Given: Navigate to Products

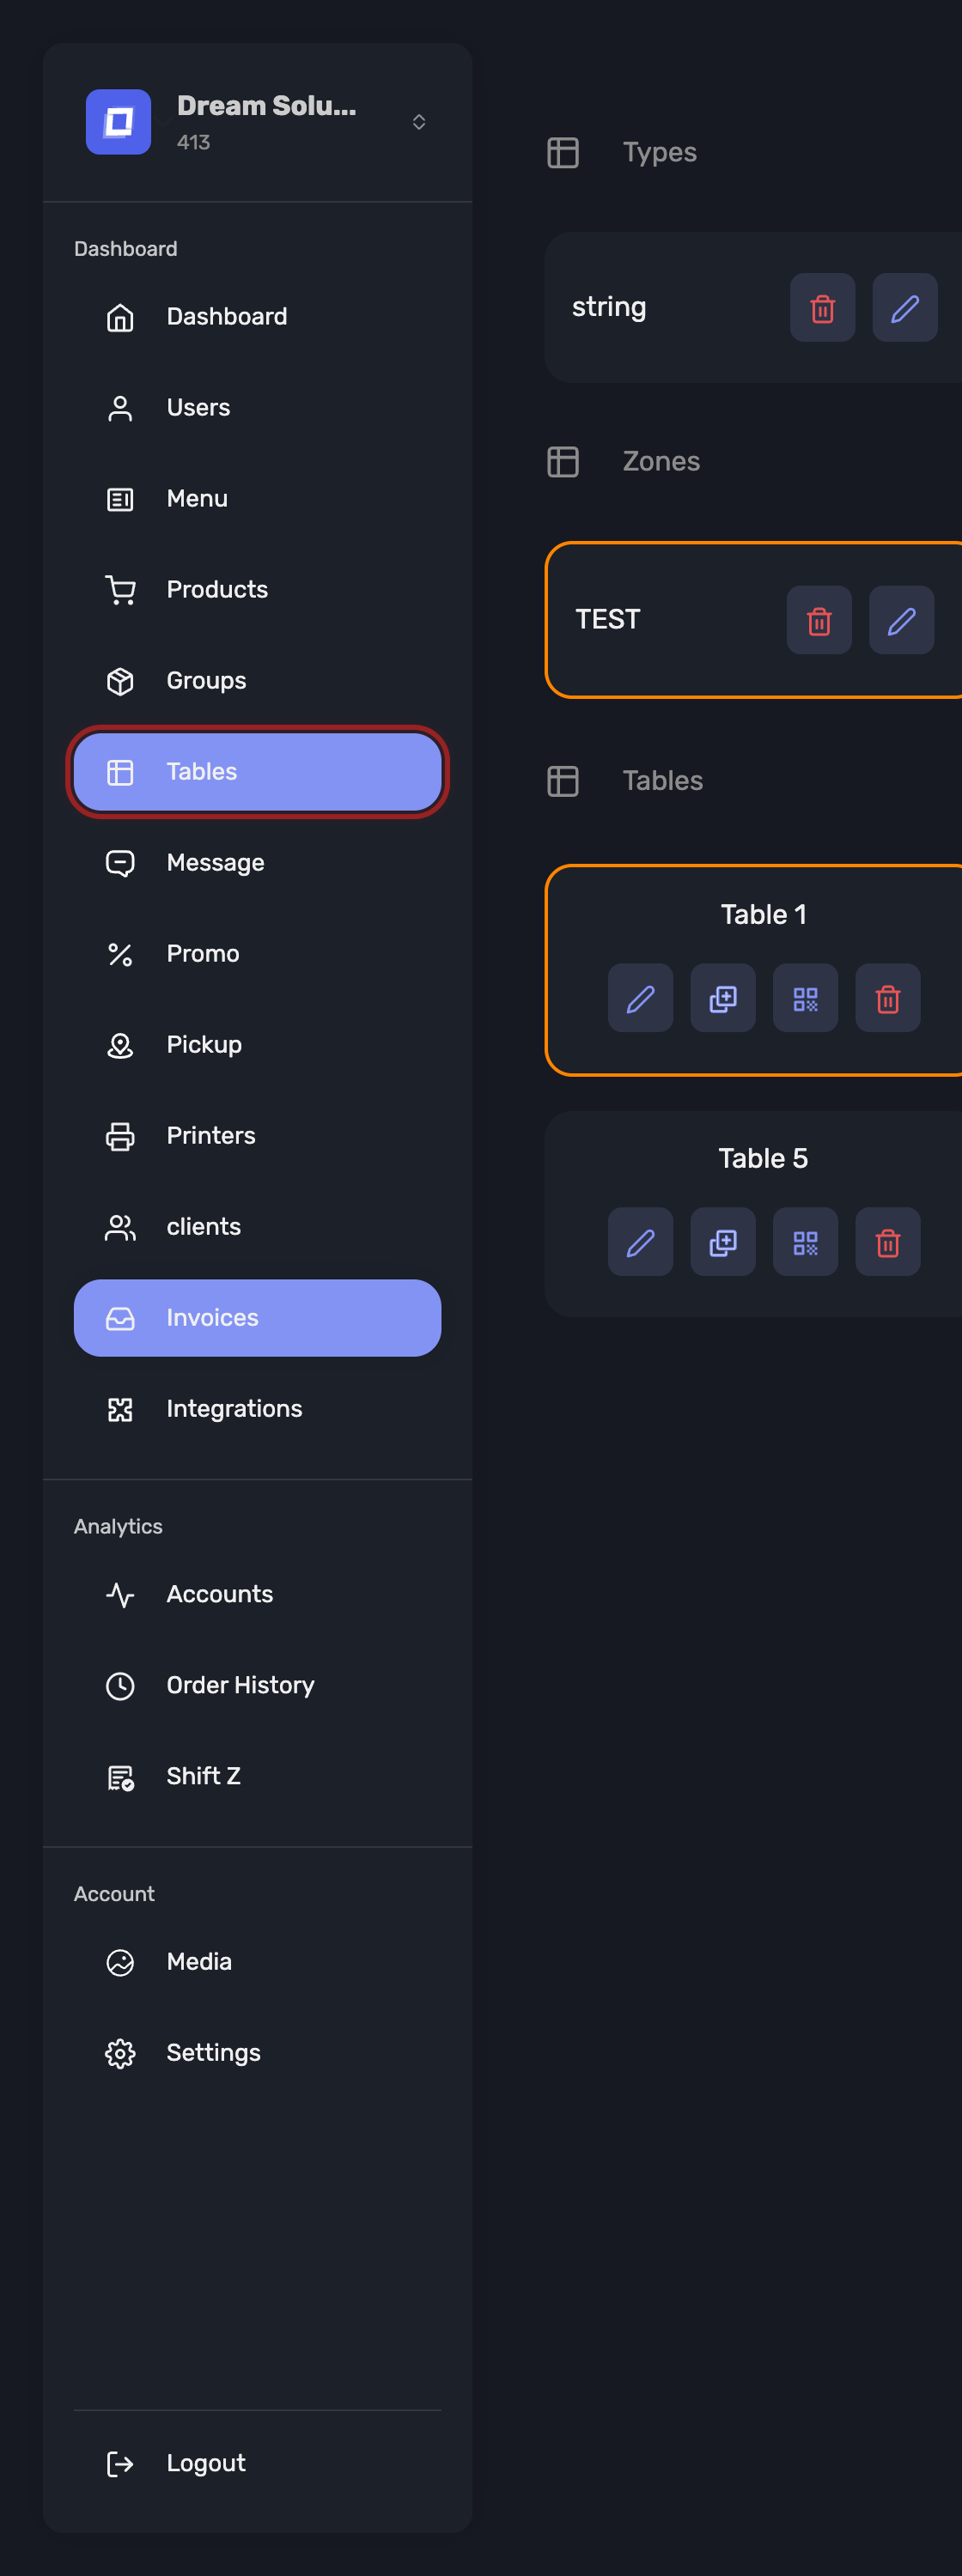Looking at the screenshot, I should [x=257, y=590].
